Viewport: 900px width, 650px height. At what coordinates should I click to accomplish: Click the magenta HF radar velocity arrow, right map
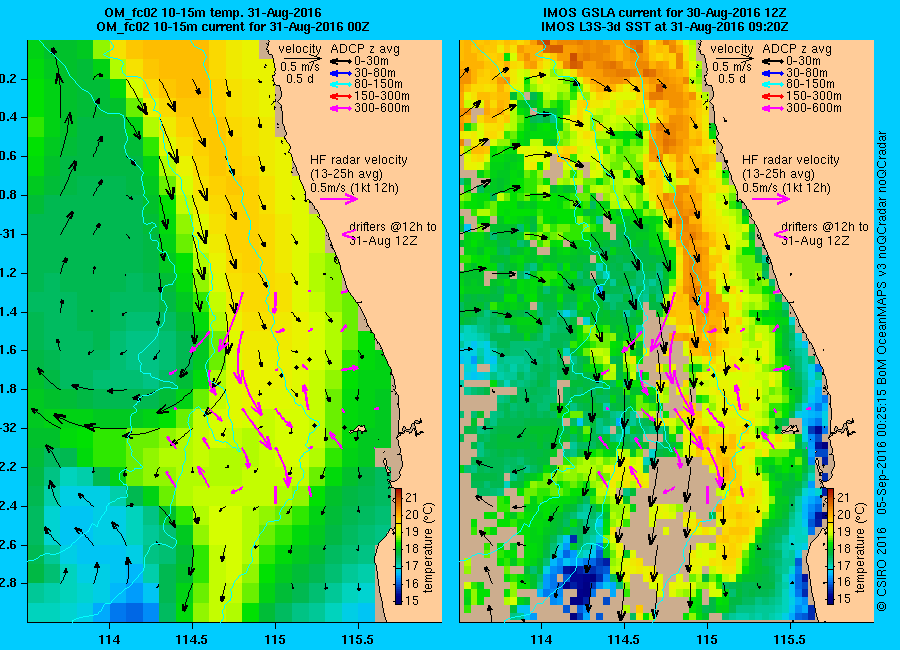click(771, 199)
